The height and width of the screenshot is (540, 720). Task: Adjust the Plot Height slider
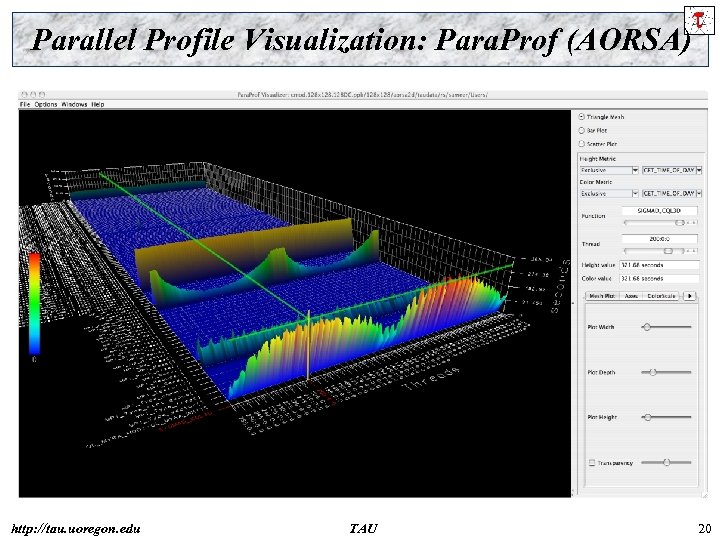tap(666, 417)
